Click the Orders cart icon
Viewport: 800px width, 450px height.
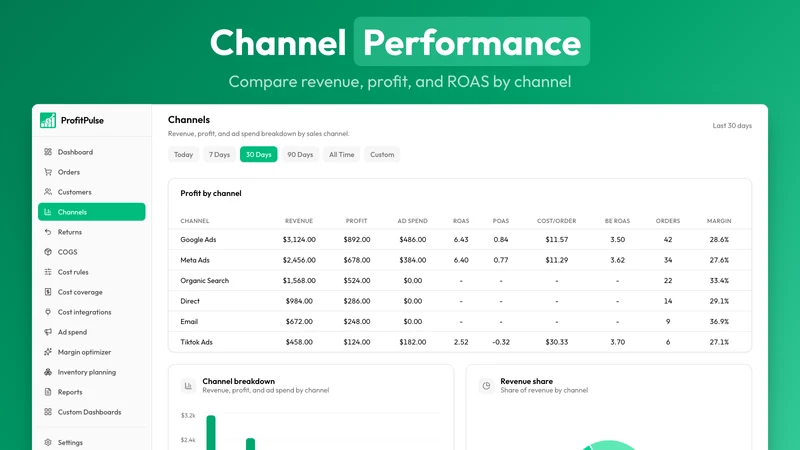pyautogui.click(x=48, y=172)
